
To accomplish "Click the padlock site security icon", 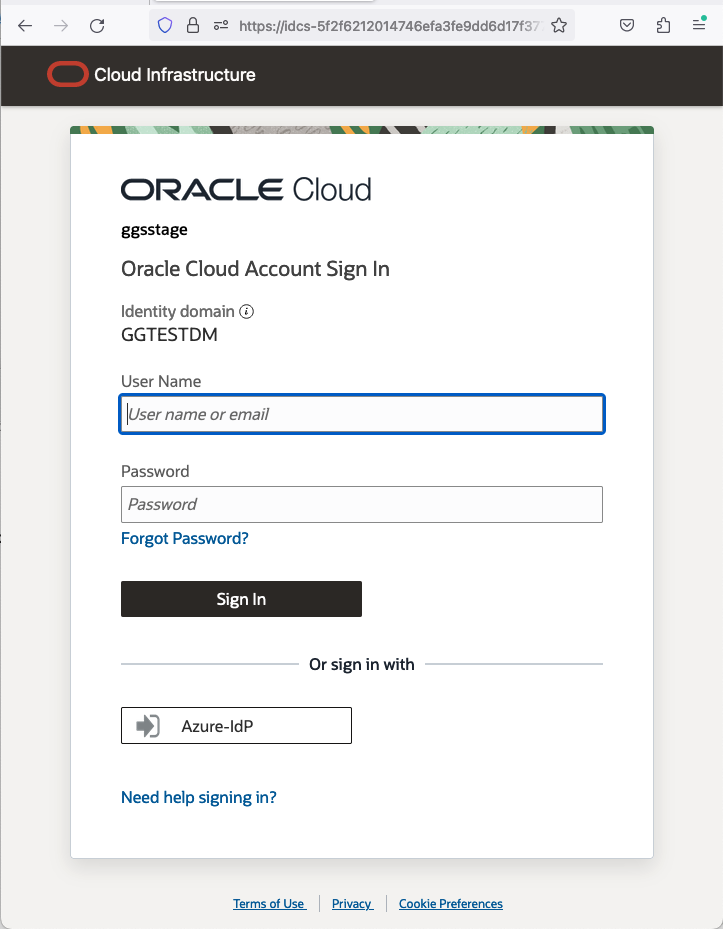I will pyautogui.click(x=193, y=25).
